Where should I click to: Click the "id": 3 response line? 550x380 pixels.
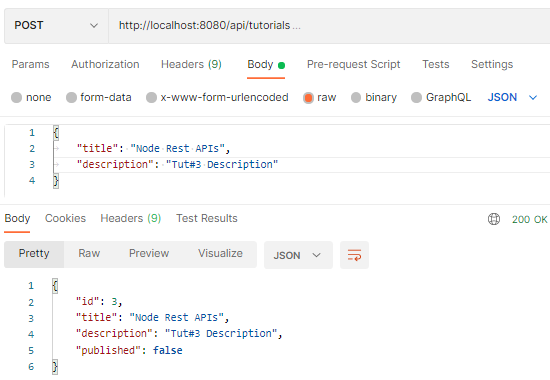(x=99, y=301)
